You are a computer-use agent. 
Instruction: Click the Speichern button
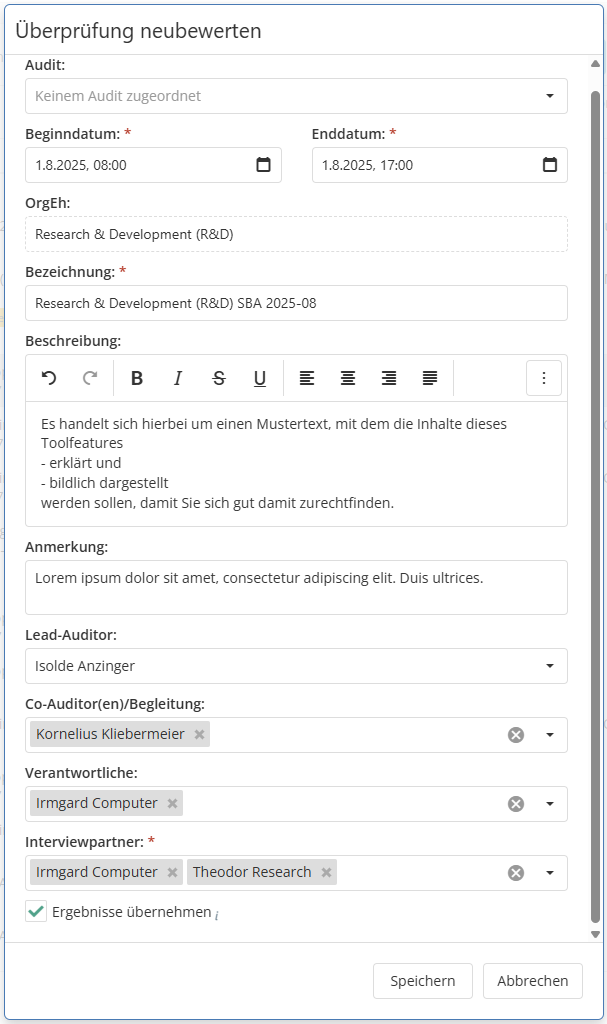pyautogui.click(x=423, y=981)
